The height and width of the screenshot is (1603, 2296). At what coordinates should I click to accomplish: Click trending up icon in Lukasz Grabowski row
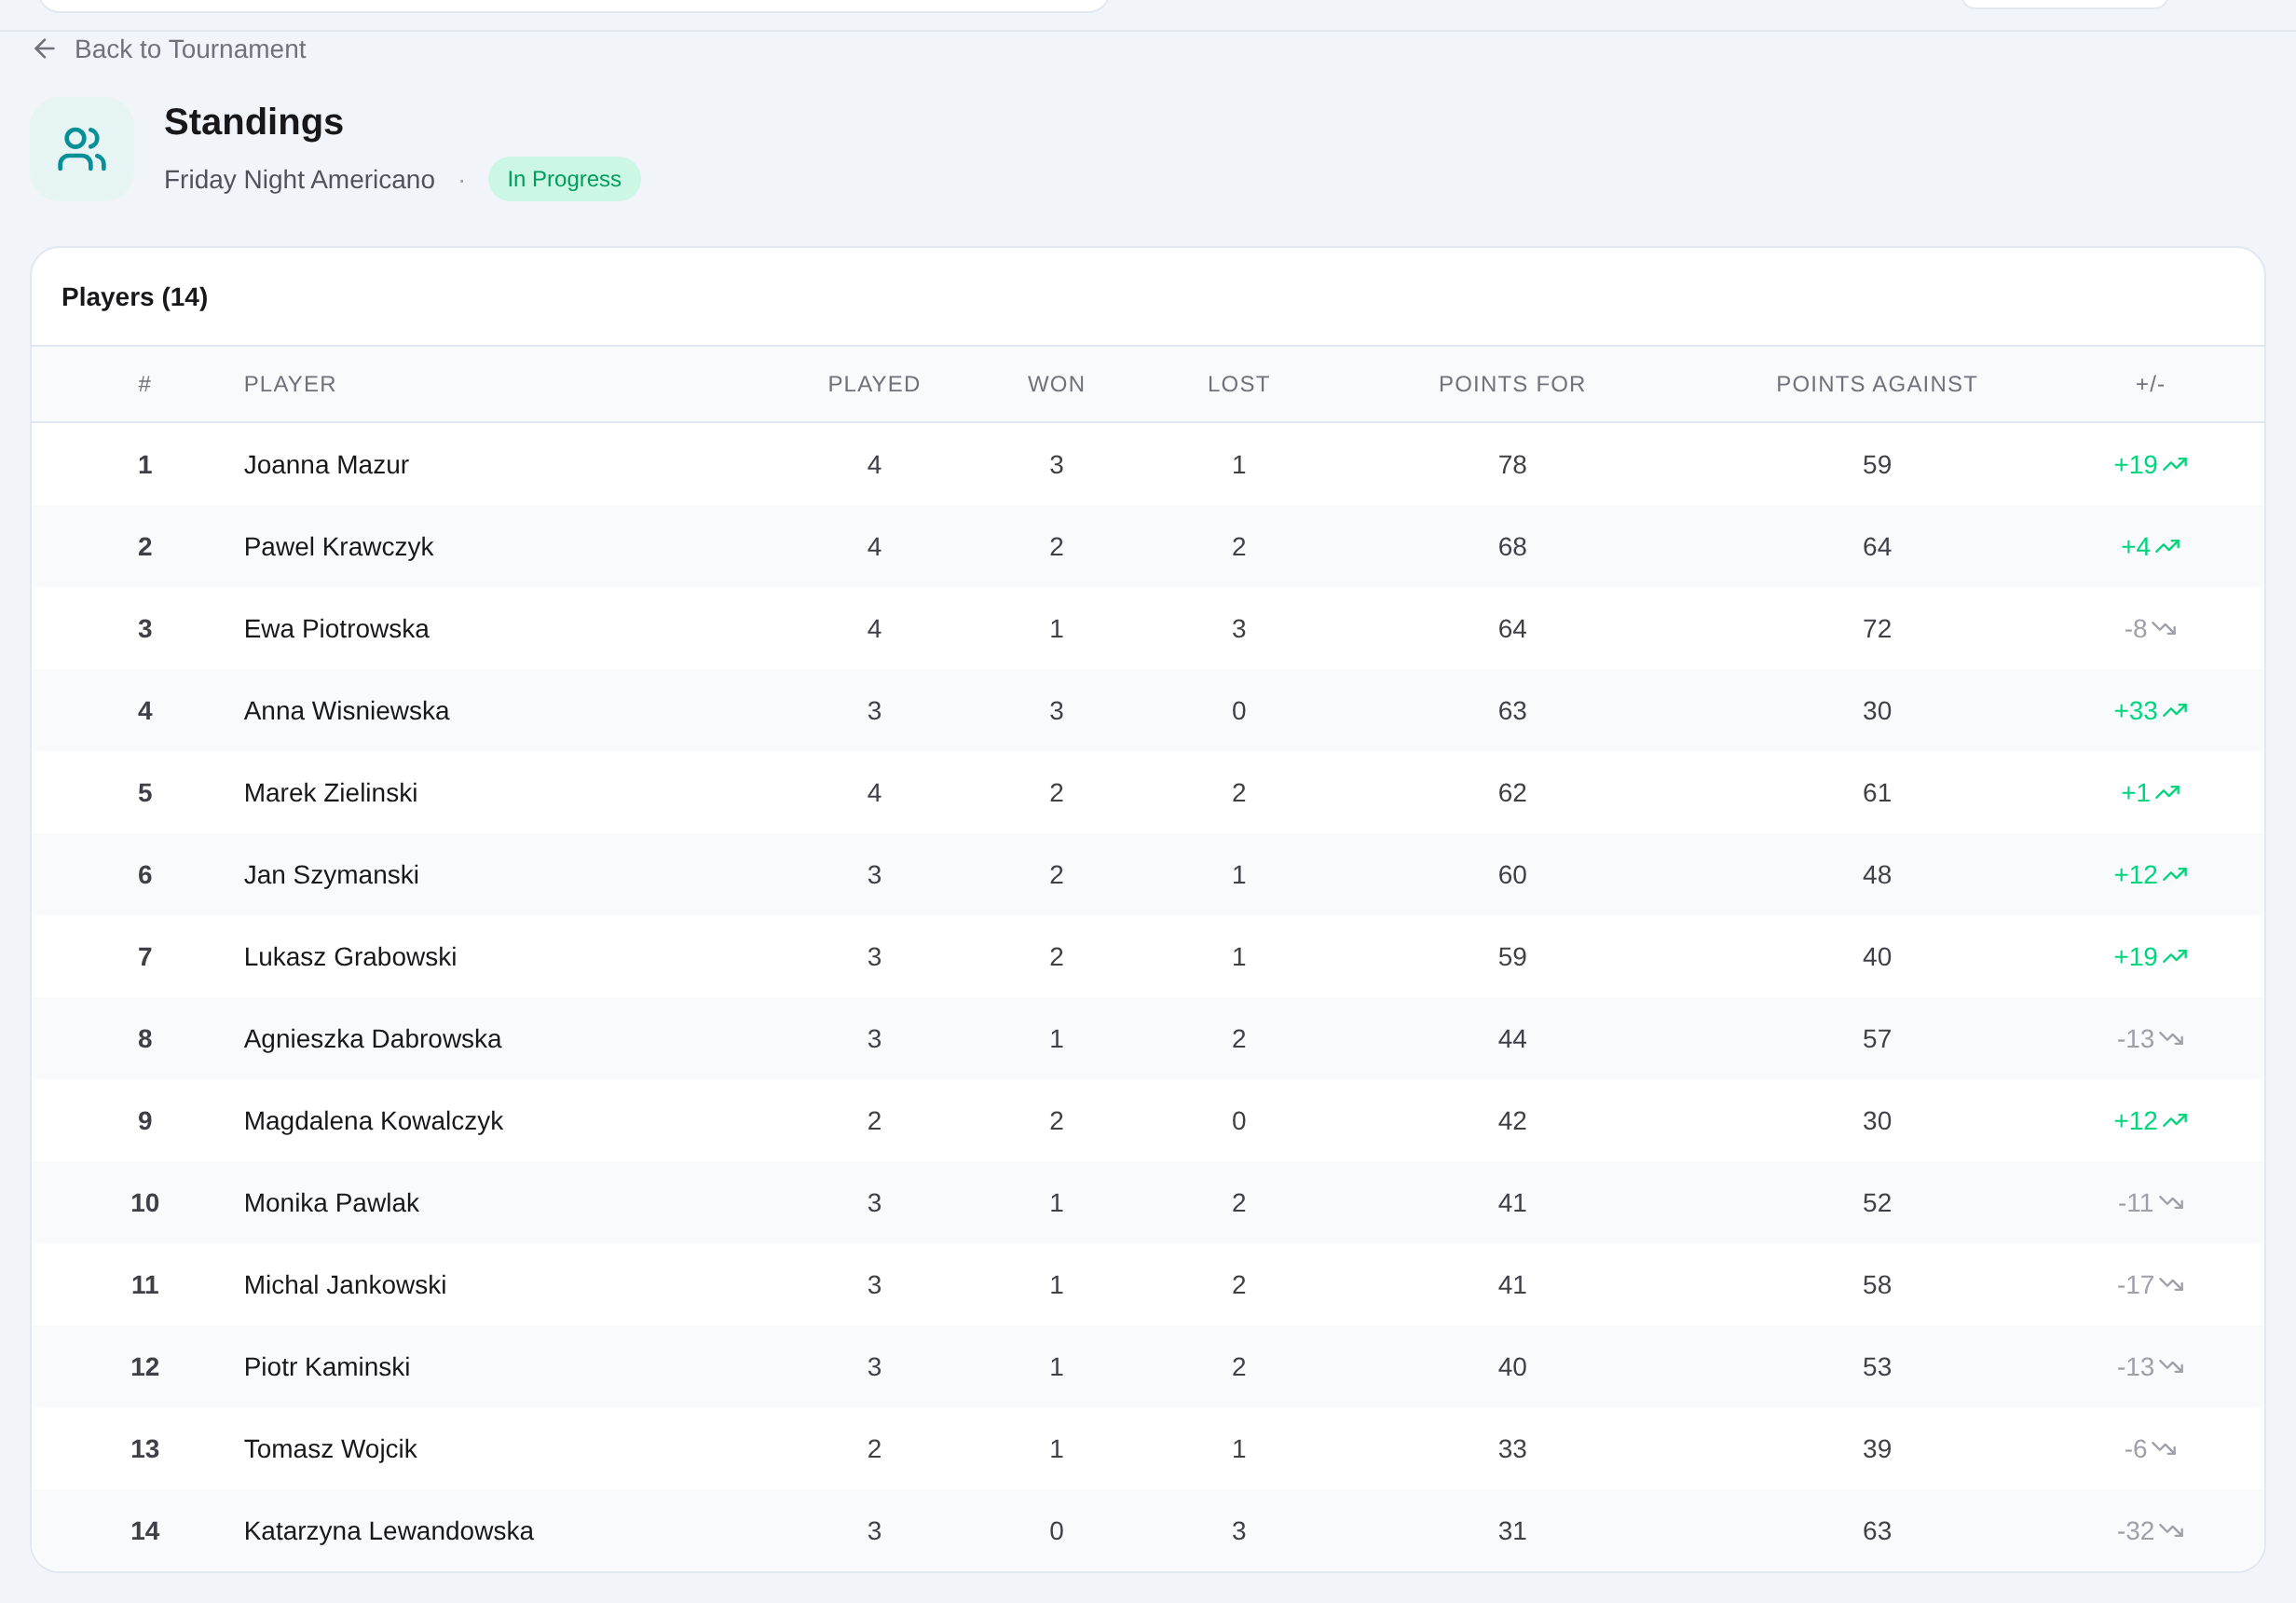(x=2176, y=956)
